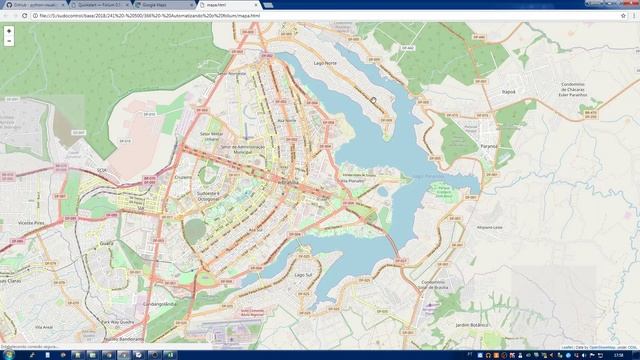Switch to the Google Maps tab

[163, 5]
